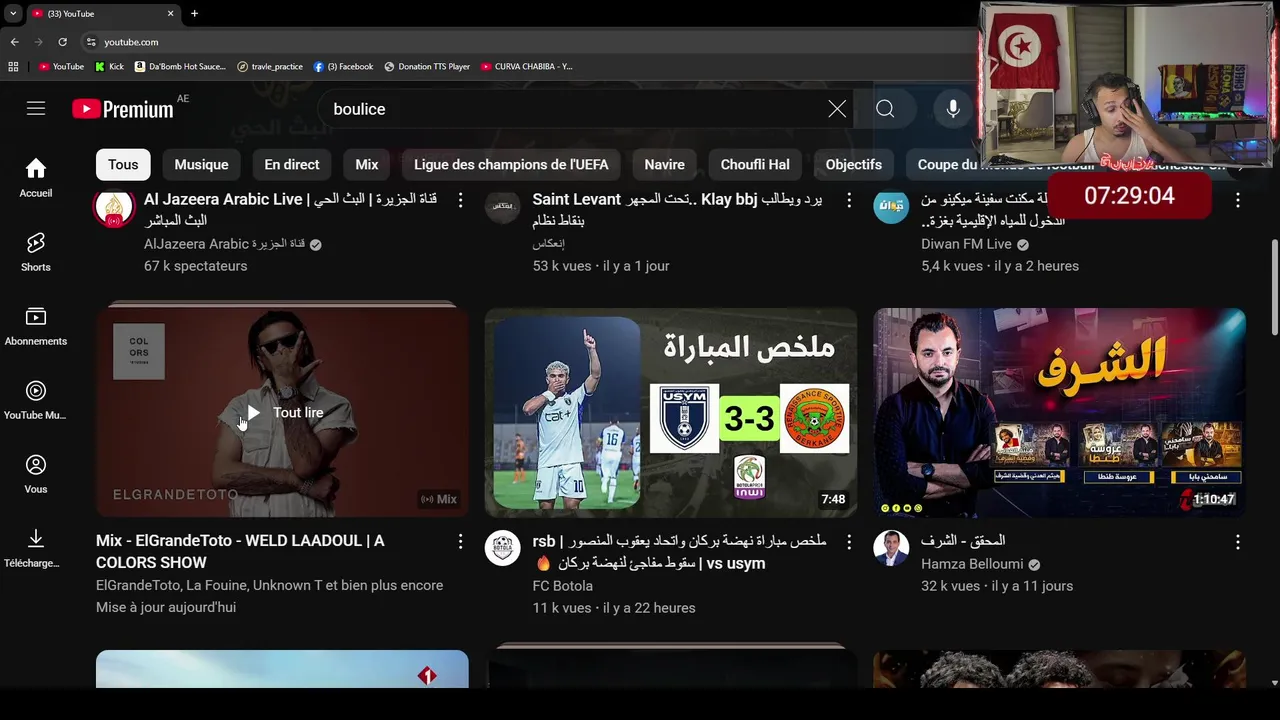Click Saint Levant Klay bbj video title
The height and width of the screenshot is (720, 1280).
(678, 210)
